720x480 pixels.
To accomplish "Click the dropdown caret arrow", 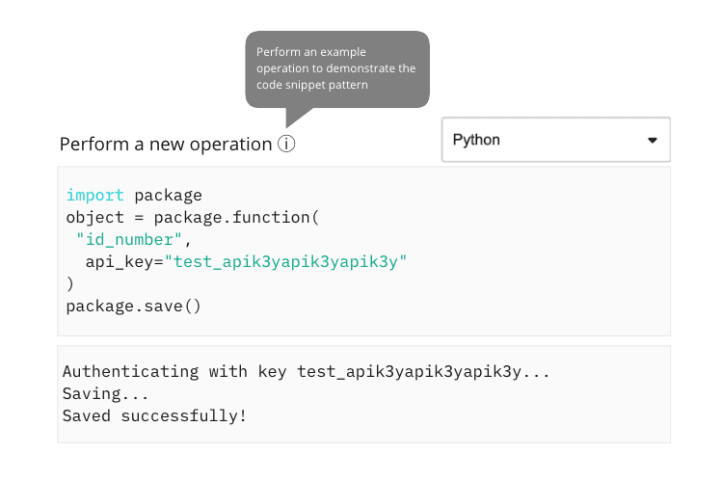I will (652, 140).
